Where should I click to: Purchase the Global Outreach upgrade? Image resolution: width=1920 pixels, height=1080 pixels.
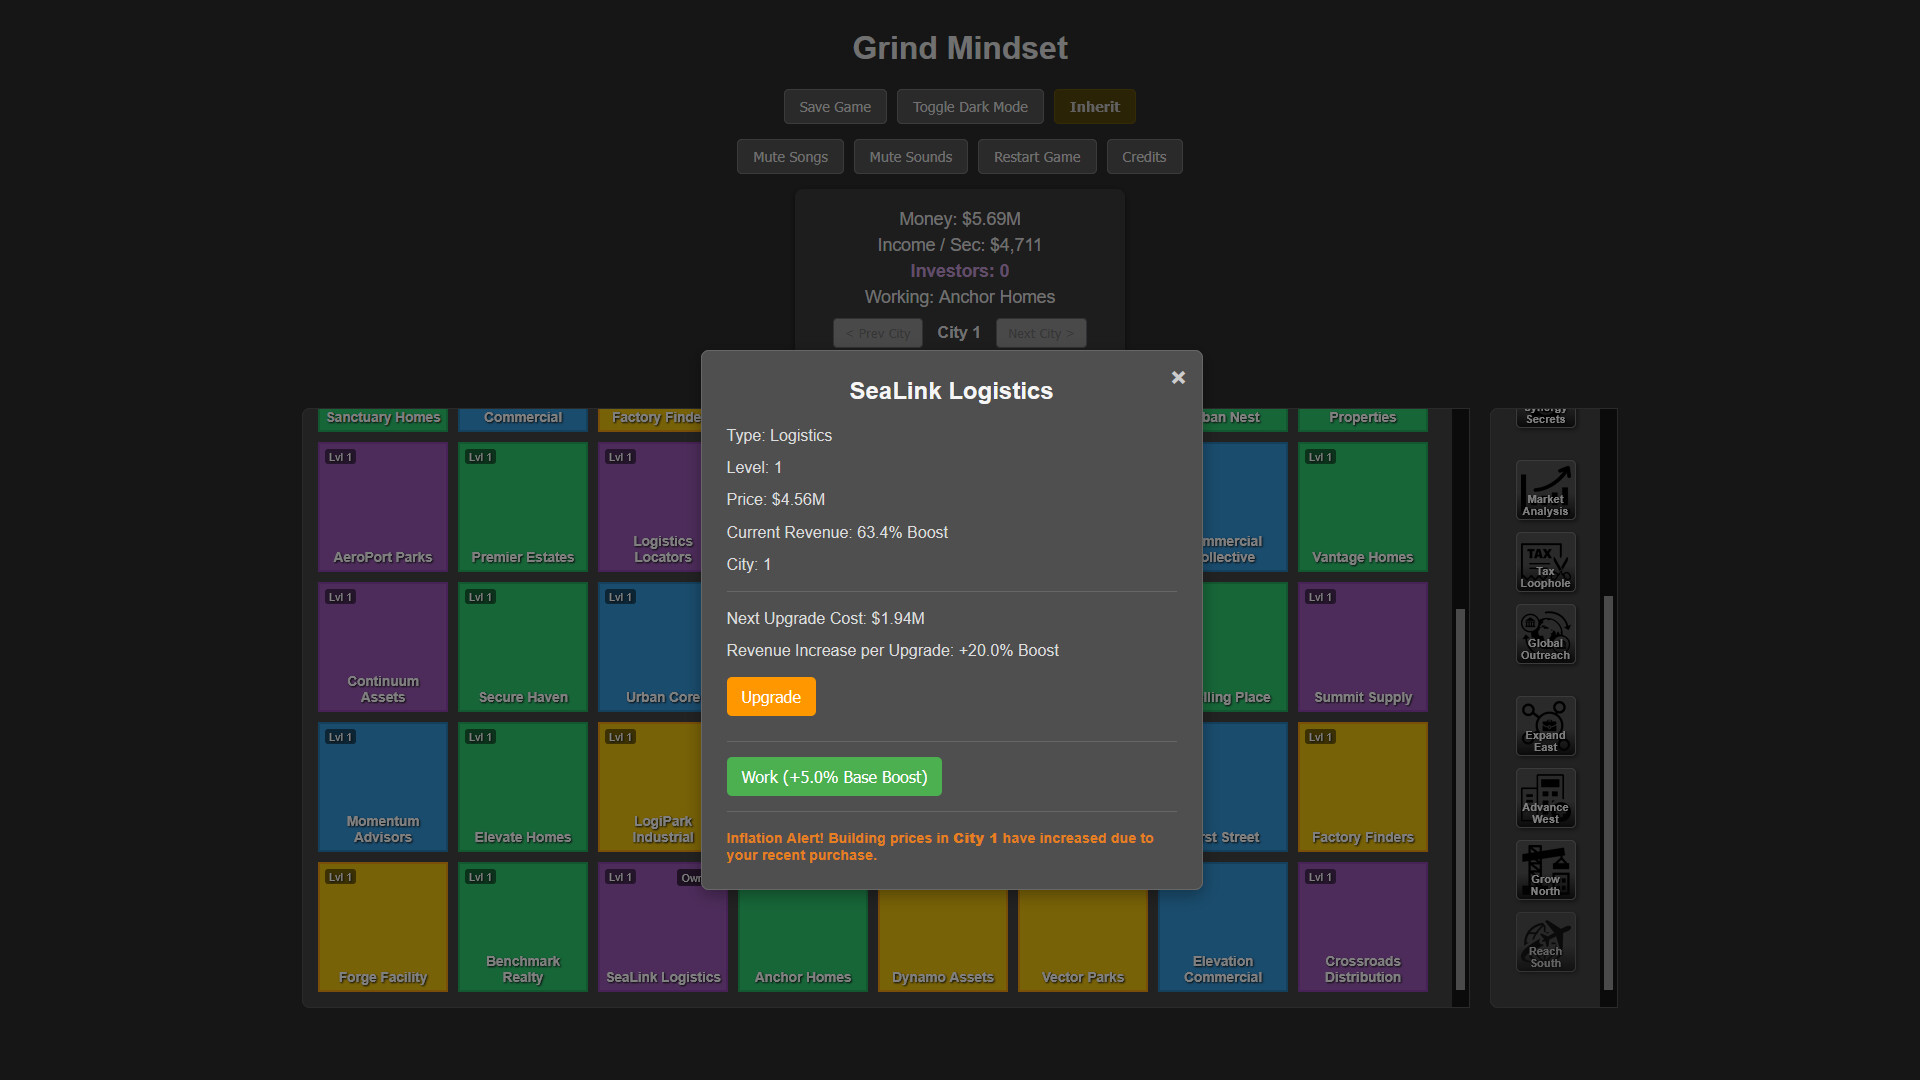1545,634
